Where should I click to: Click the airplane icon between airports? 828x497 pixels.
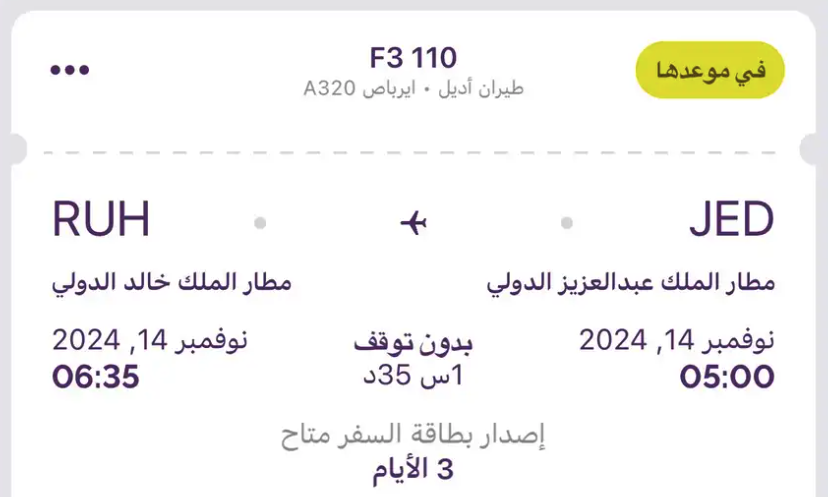(x=414, y=222)
